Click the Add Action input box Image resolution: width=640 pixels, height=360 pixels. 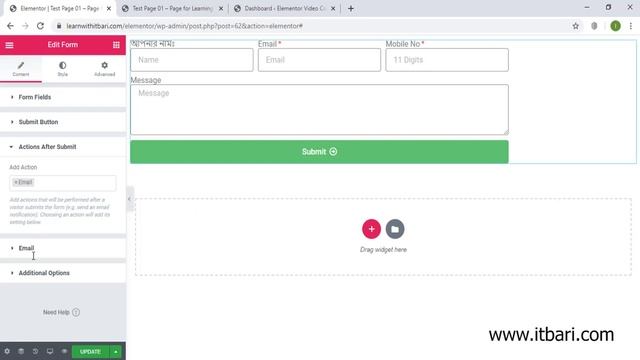(62, 183)
